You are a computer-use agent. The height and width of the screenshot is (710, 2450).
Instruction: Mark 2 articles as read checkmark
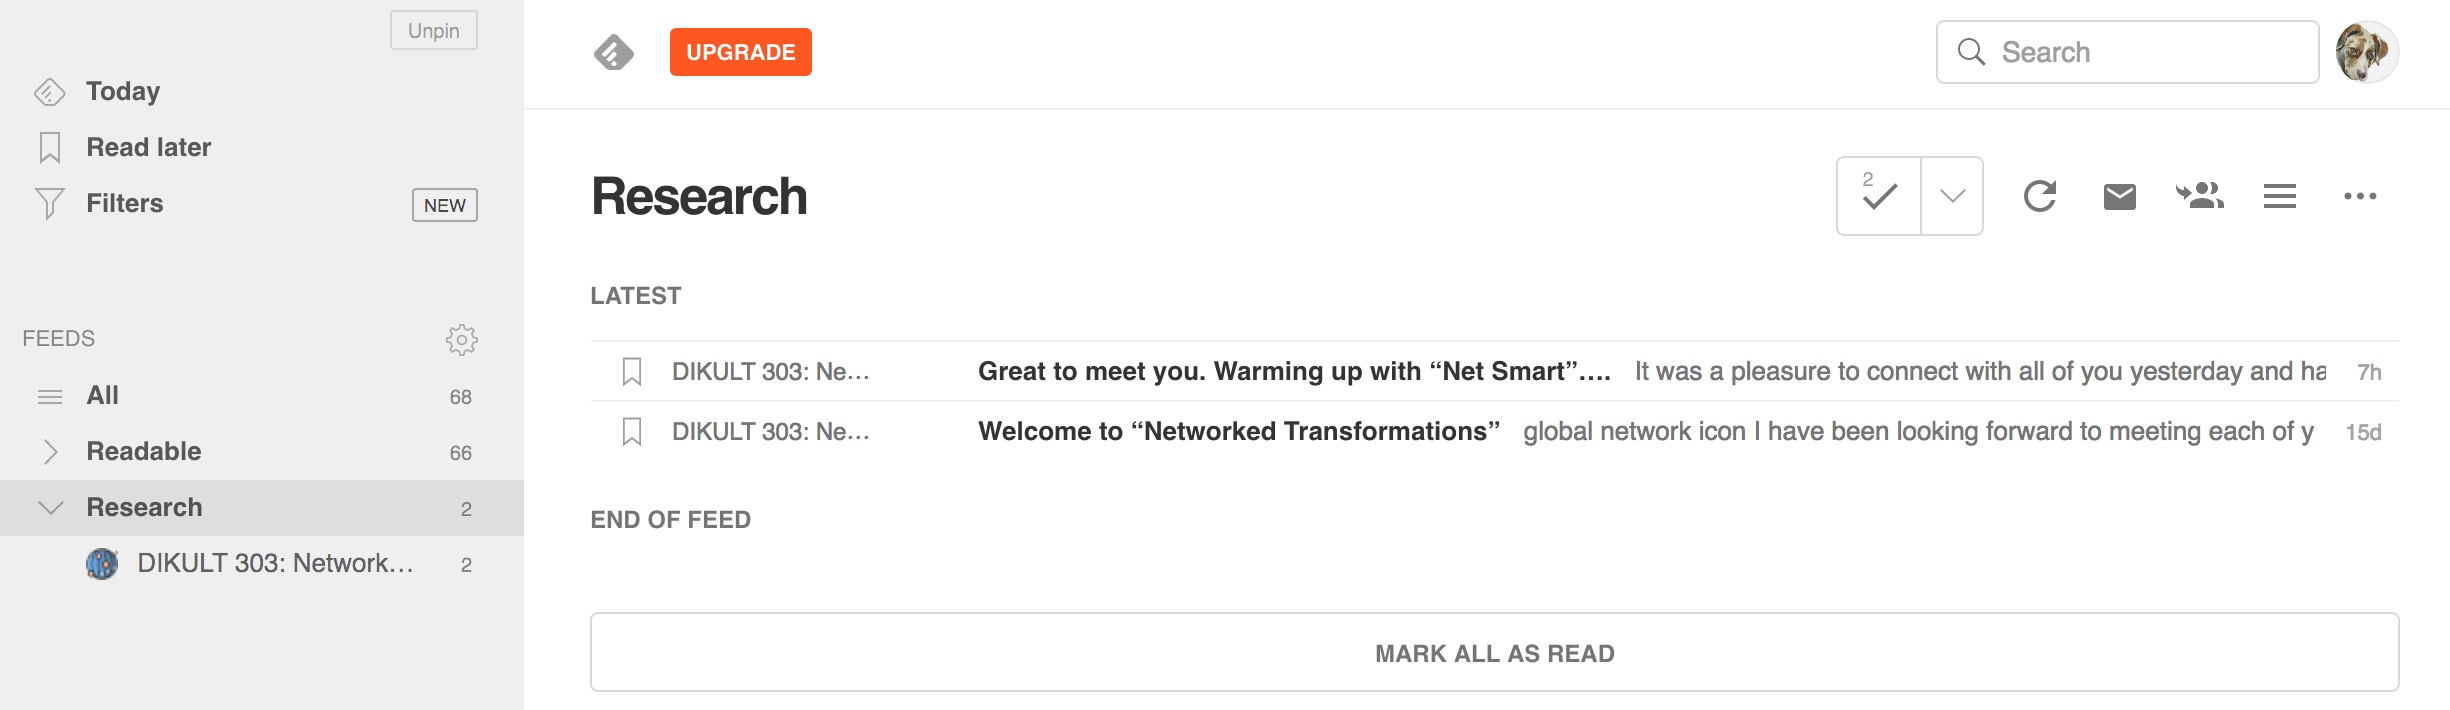(1879, 196)
